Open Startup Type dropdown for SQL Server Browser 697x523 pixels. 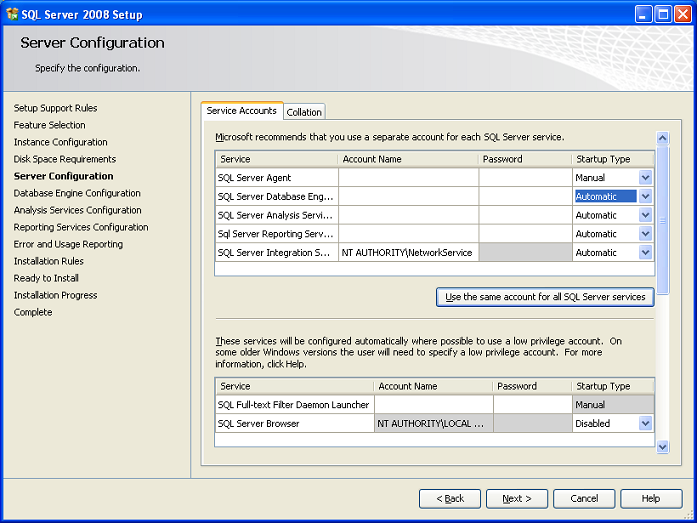point(645,423)
